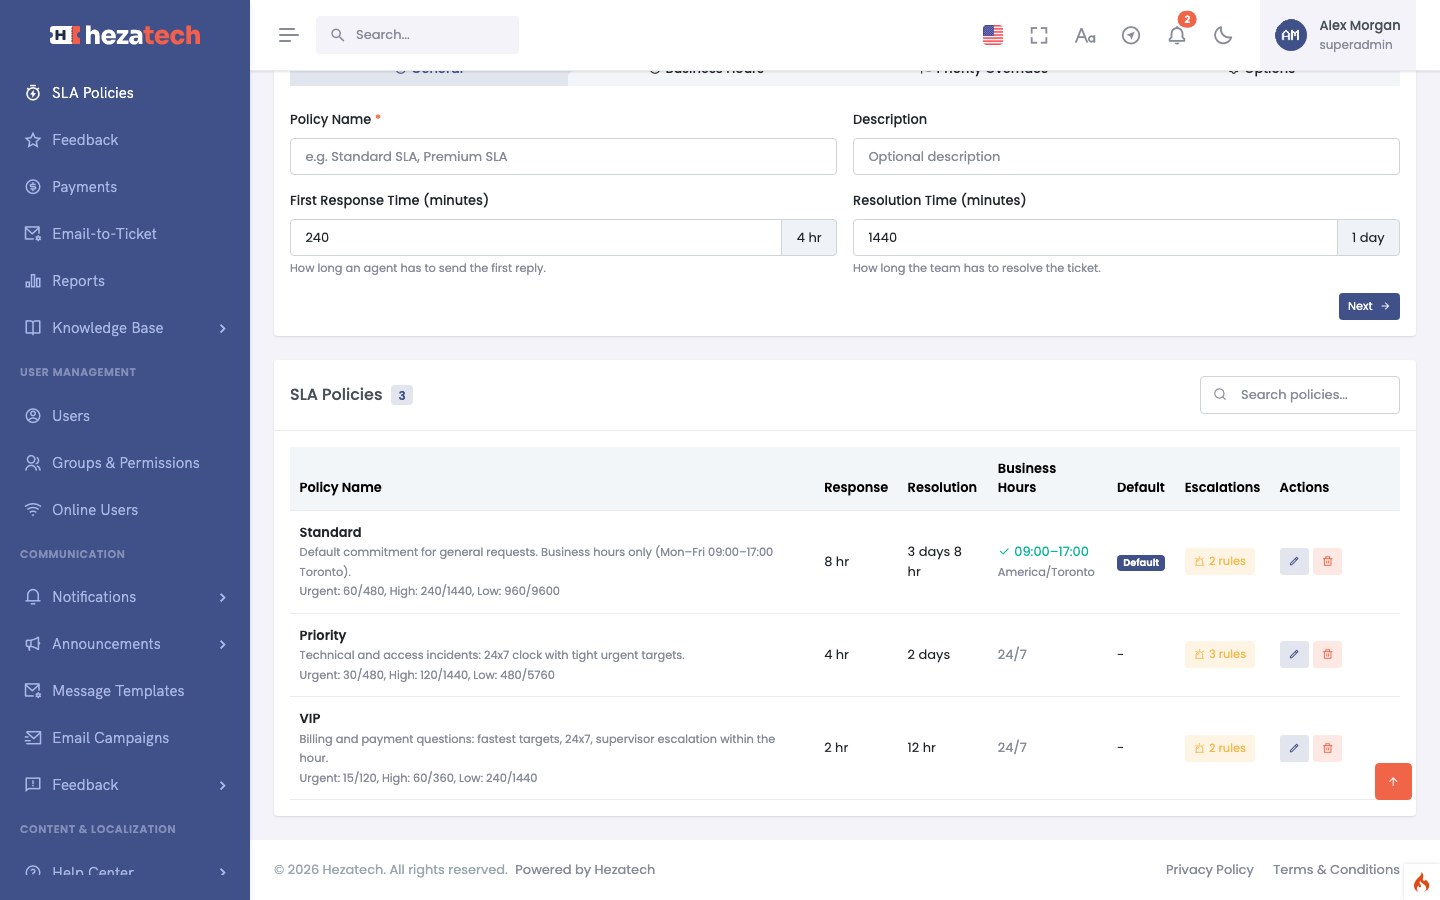1440x900 pixels.
Task: Click the hezatech logo
Action: pyautogui.click(x=125, y=35)
